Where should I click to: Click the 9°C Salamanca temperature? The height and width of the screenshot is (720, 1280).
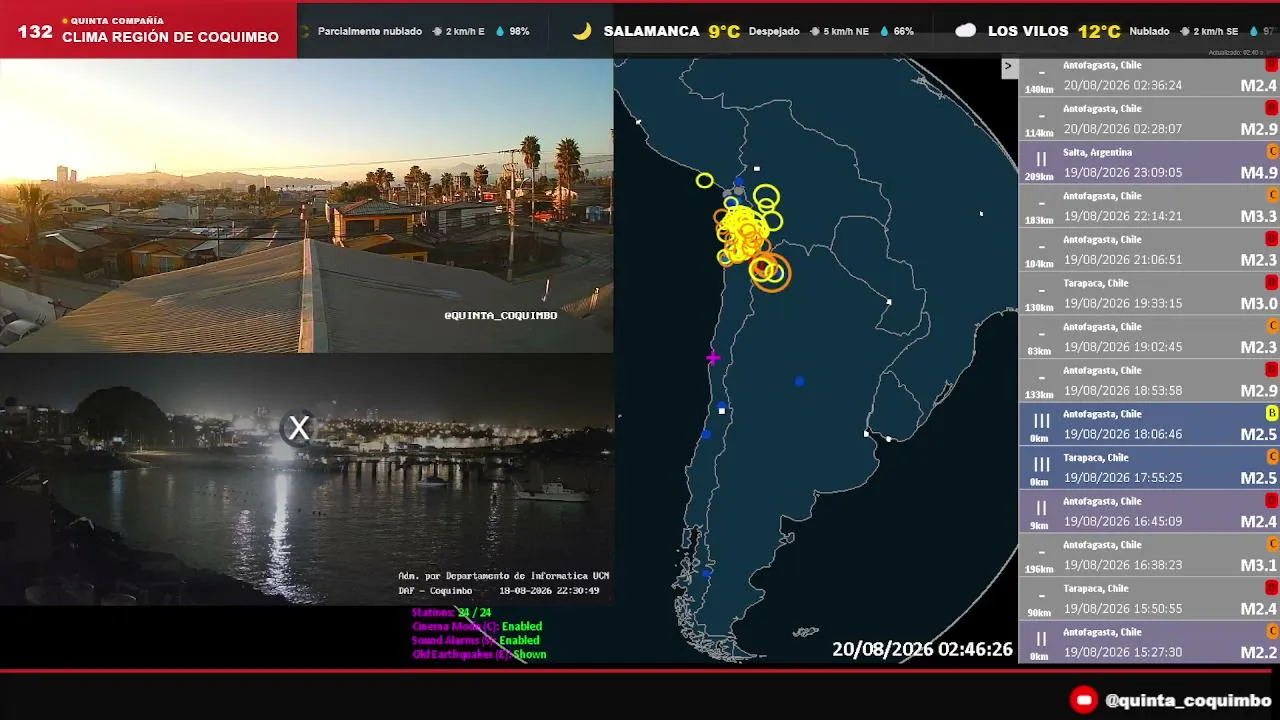point(724,31)
